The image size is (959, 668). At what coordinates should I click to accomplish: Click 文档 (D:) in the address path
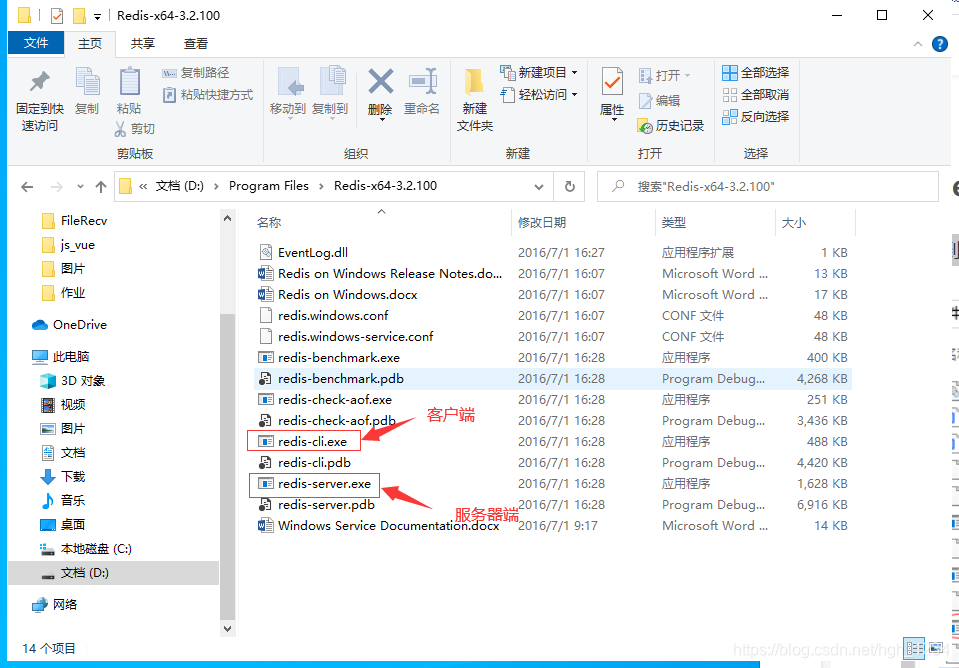(x=179, y=186)
